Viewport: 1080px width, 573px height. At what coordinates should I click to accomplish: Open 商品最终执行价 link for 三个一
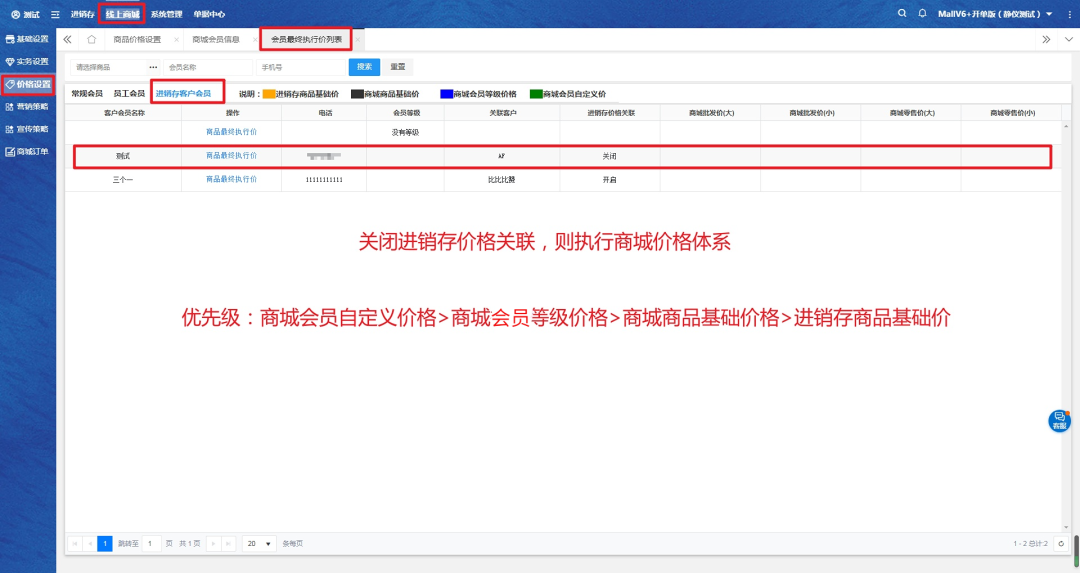(231, 179)
